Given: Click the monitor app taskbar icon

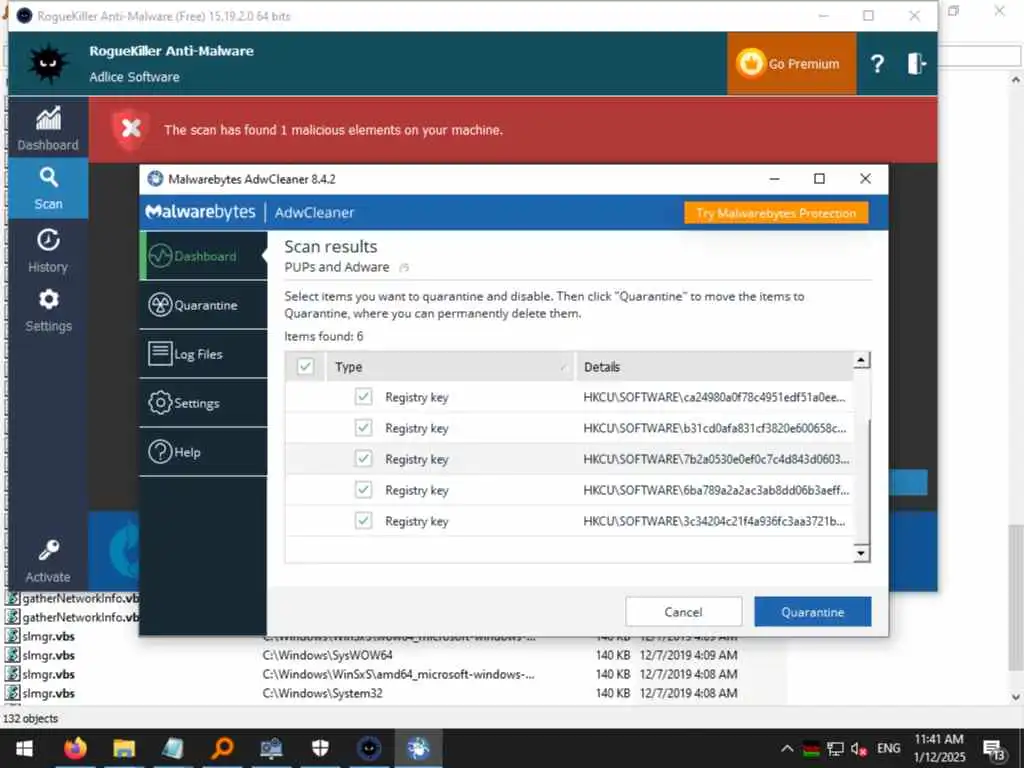Looking at the screenshot, I should tap(271, 748).
